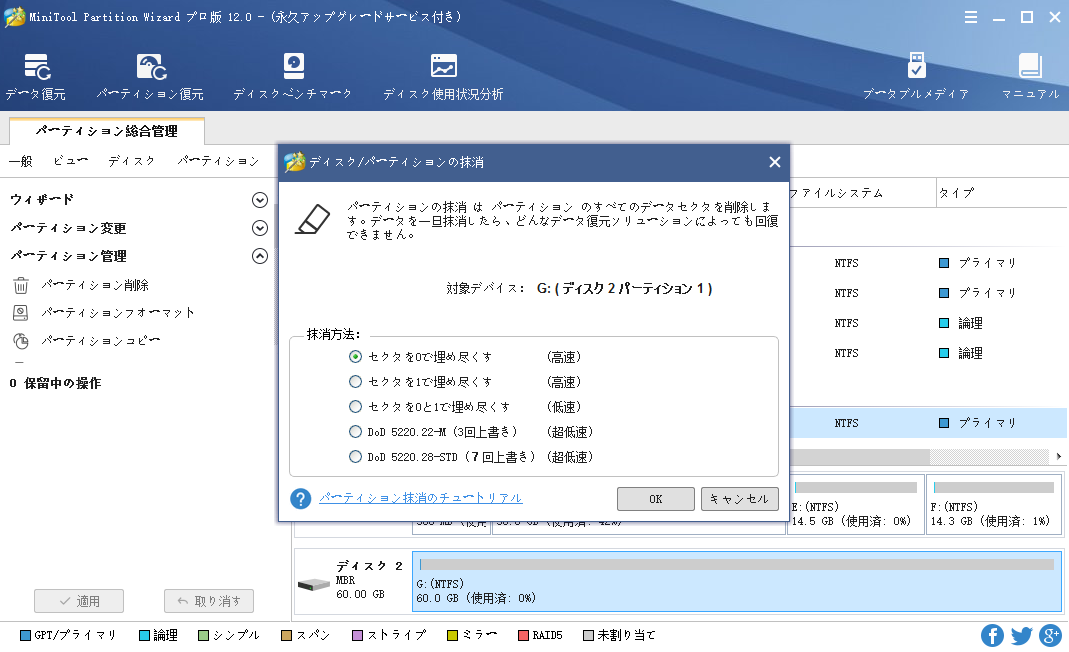Start the ディスクベンチマーク tool
This screenshot has width=1069, height=652.
(293, 76)
